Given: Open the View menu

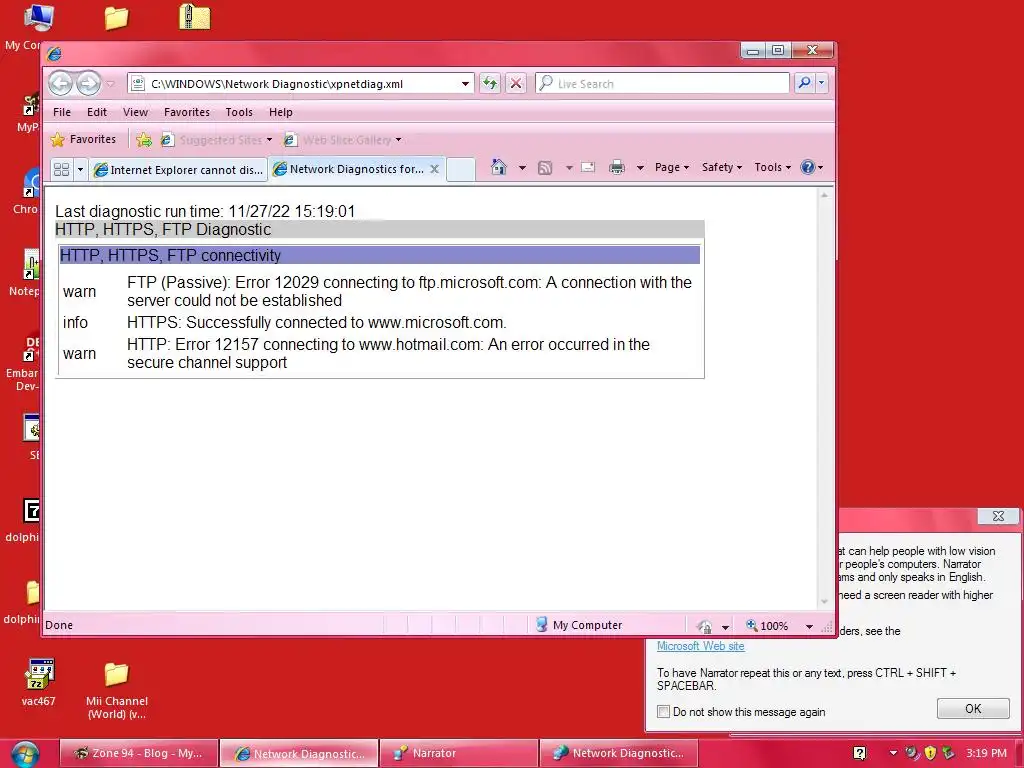Looking at the screenshot, I should click(x=135, y=112).
